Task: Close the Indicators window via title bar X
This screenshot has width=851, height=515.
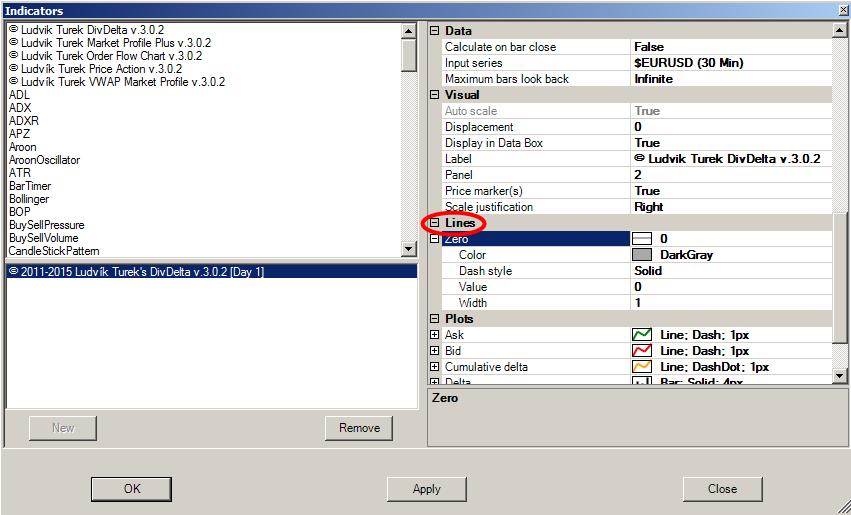Action: (x=843, y=10)
